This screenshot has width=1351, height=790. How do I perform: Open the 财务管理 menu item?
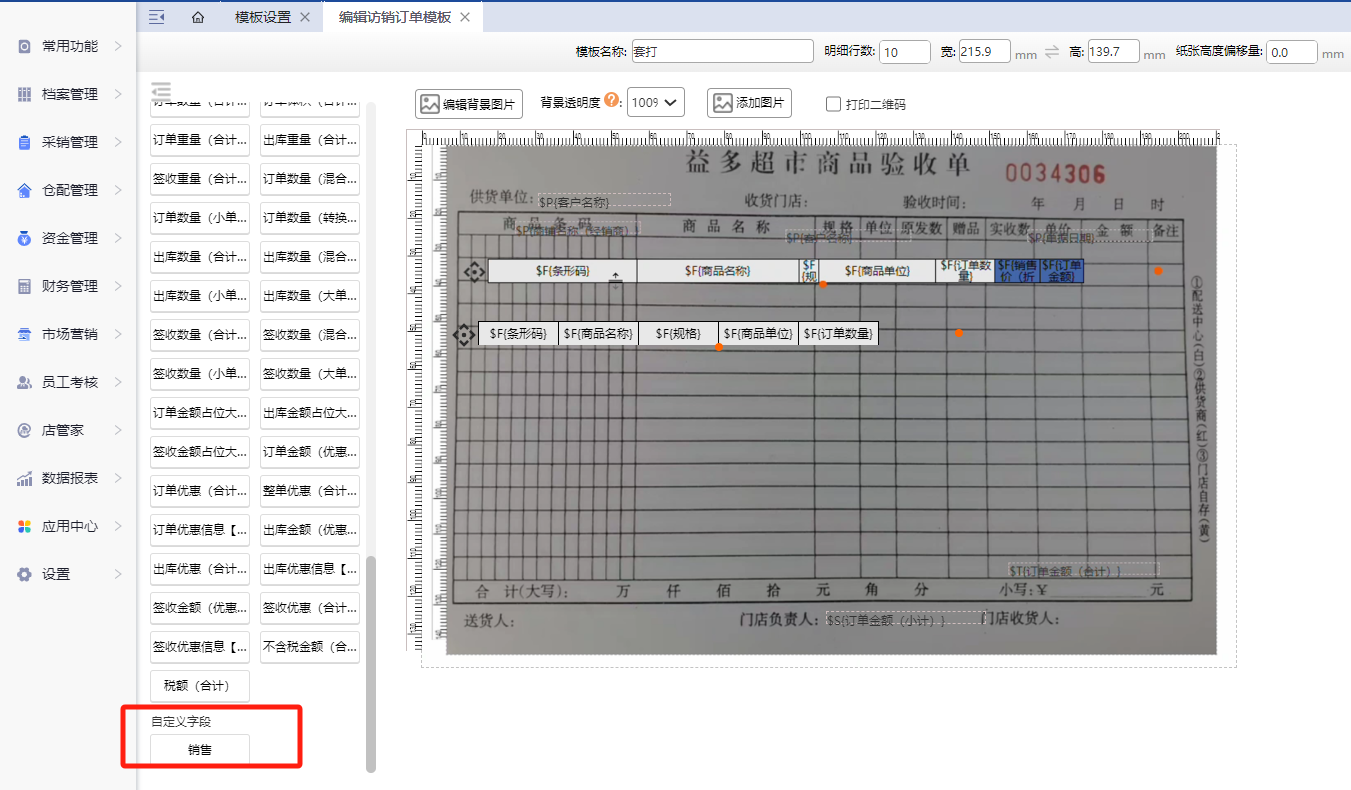(70, 286)
